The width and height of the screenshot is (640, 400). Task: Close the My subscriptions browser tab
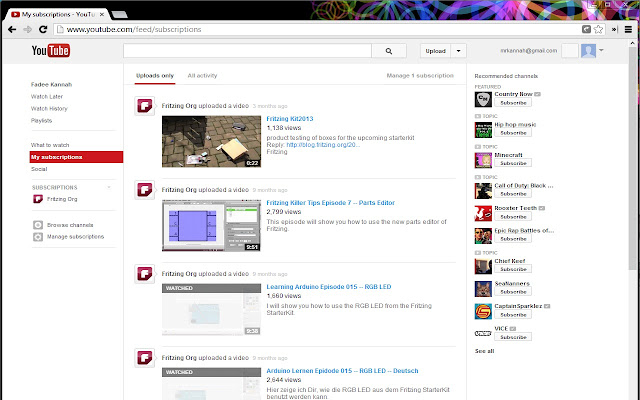[x=102, y=14]
